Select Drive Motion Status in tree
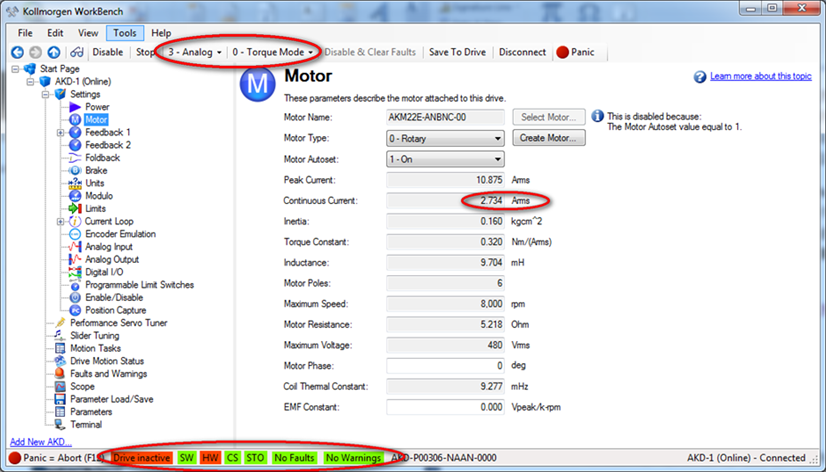This screenshot has height=472, width=826. tap(107, 361)
